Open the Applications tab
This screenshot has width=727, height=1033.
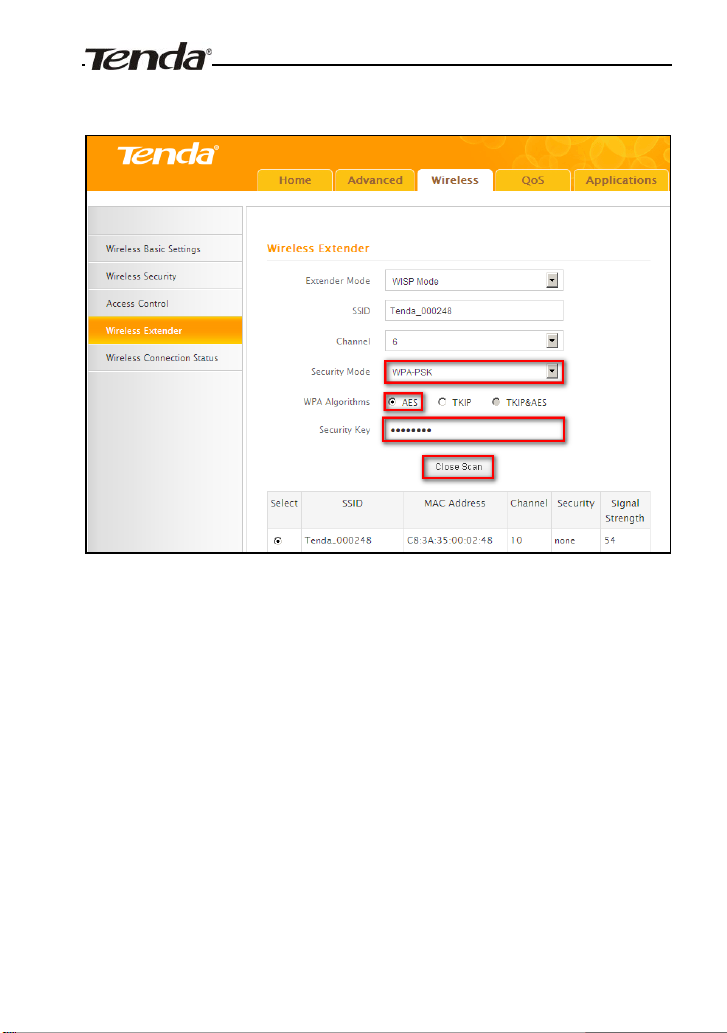pyautogui.click(x=621, y=180)
